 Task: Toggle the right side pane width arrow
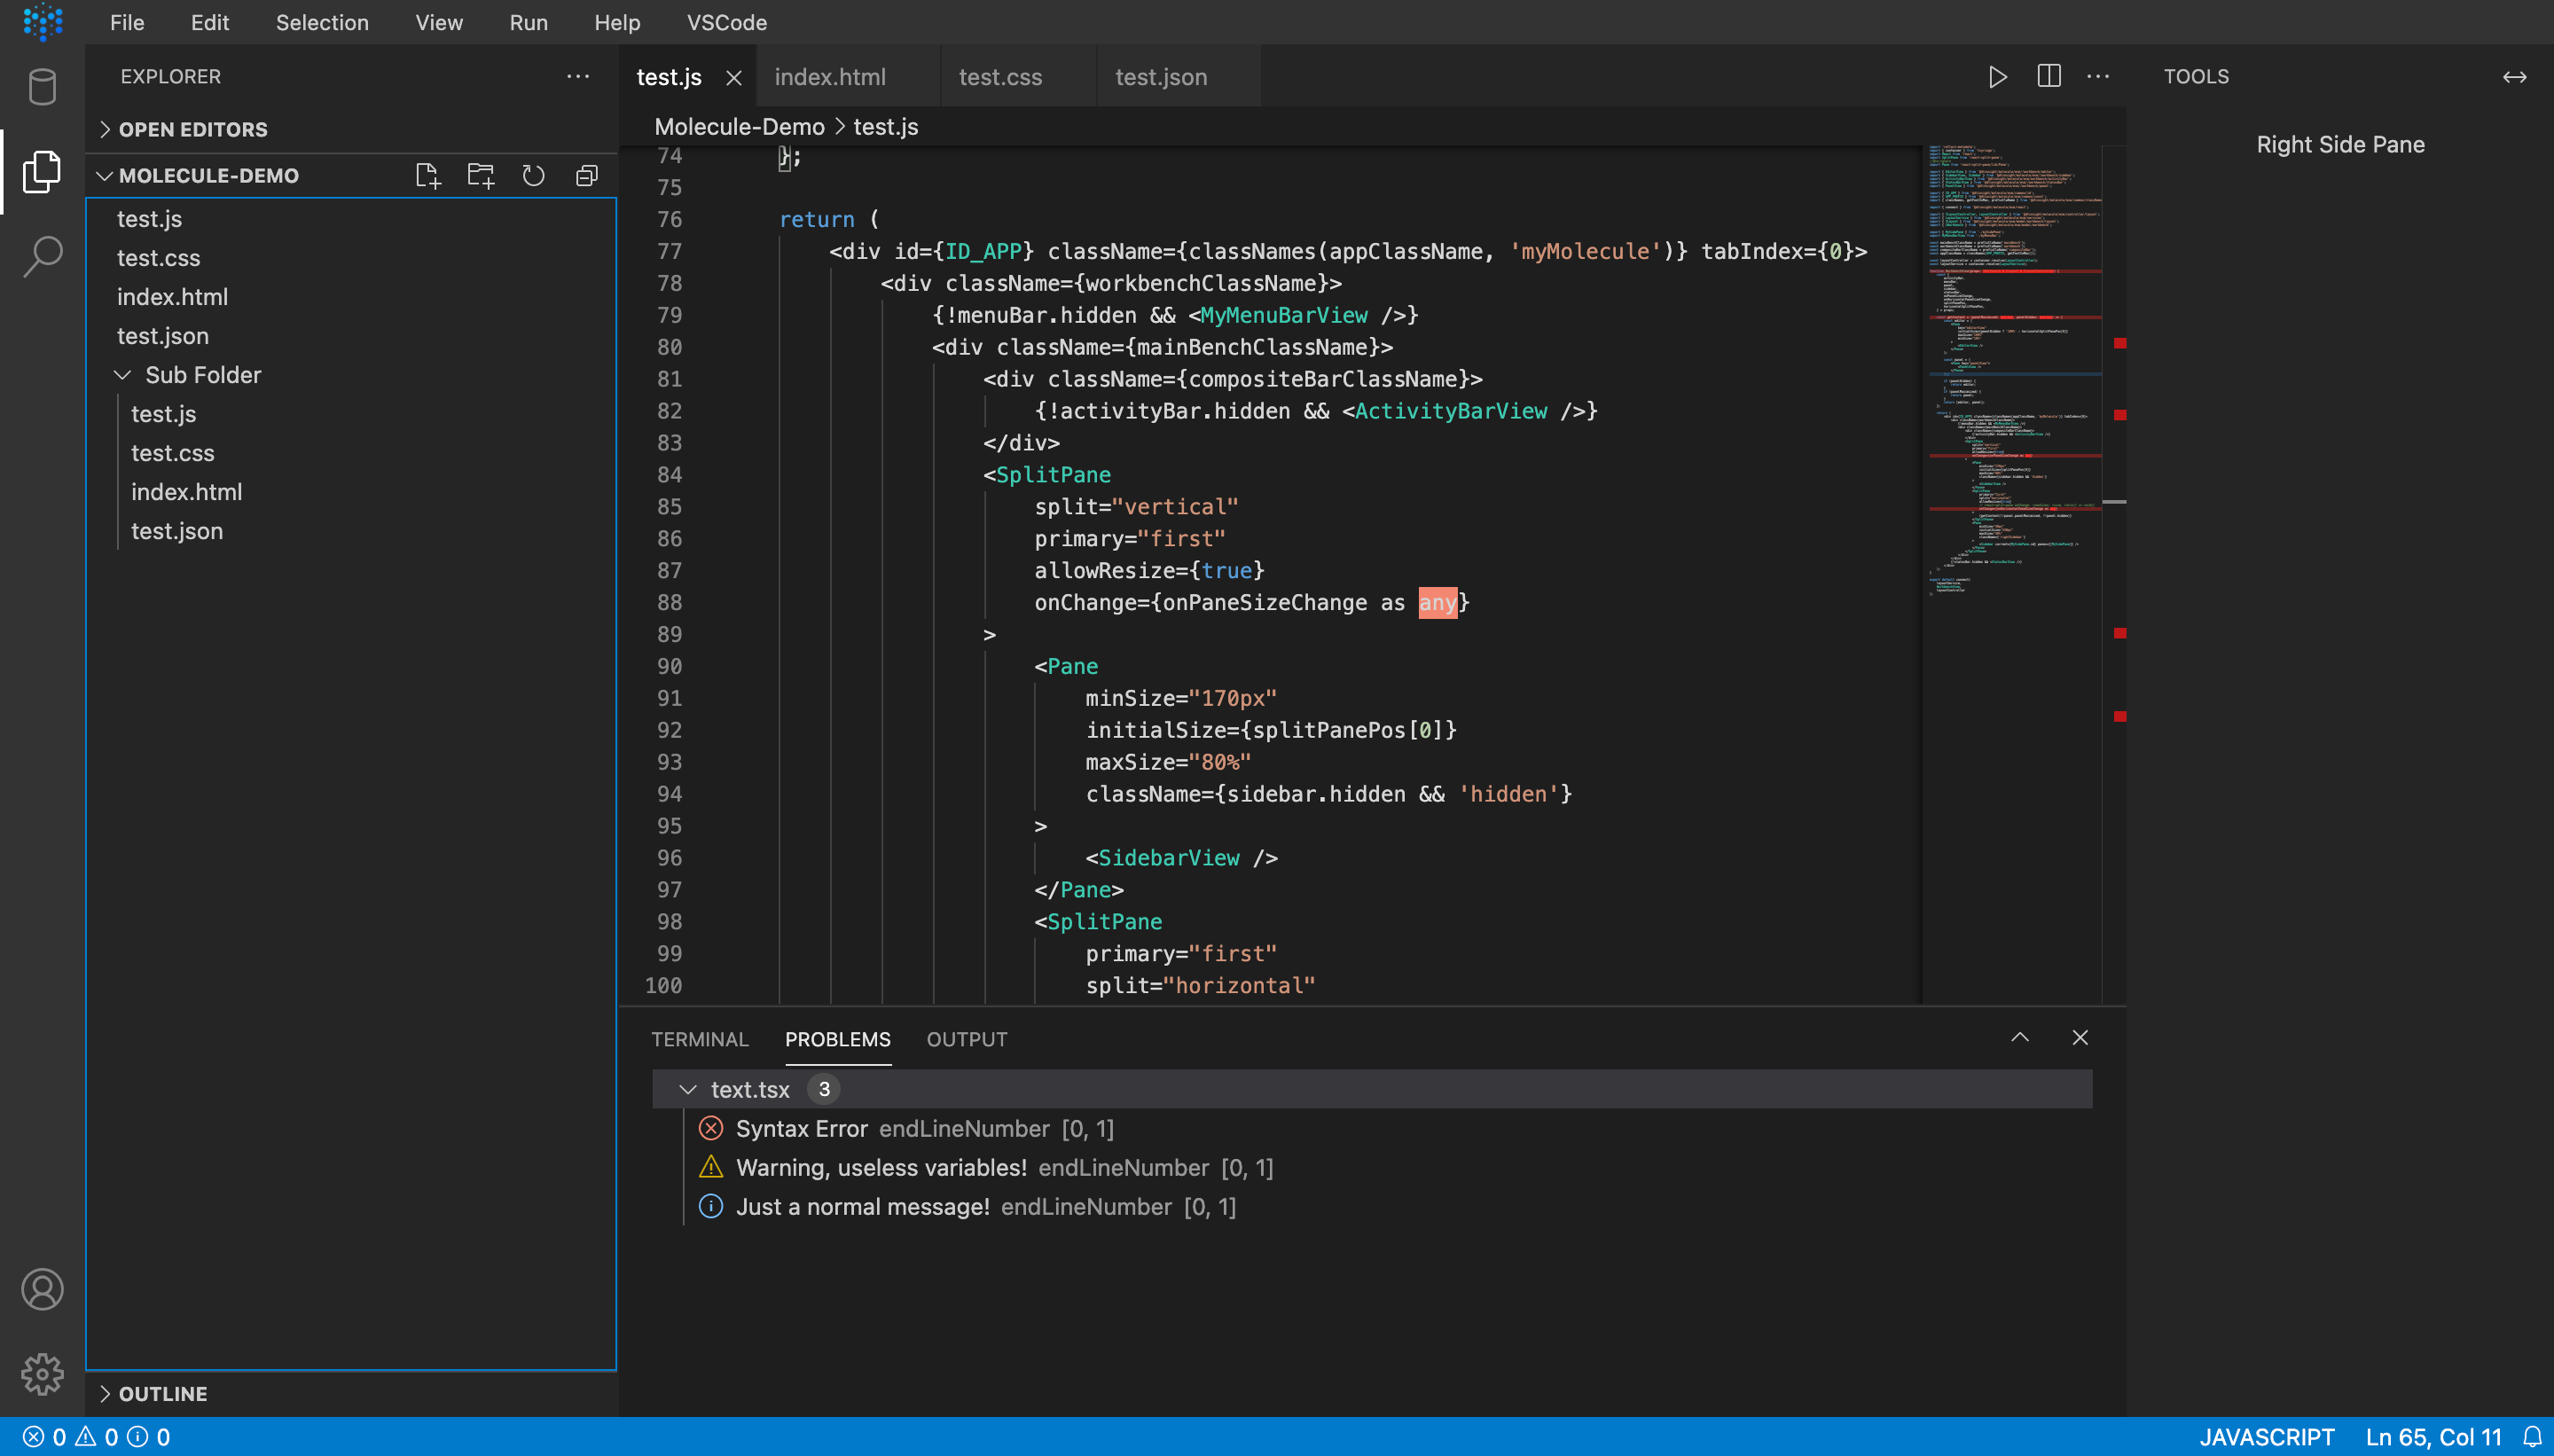point(2514,77)
